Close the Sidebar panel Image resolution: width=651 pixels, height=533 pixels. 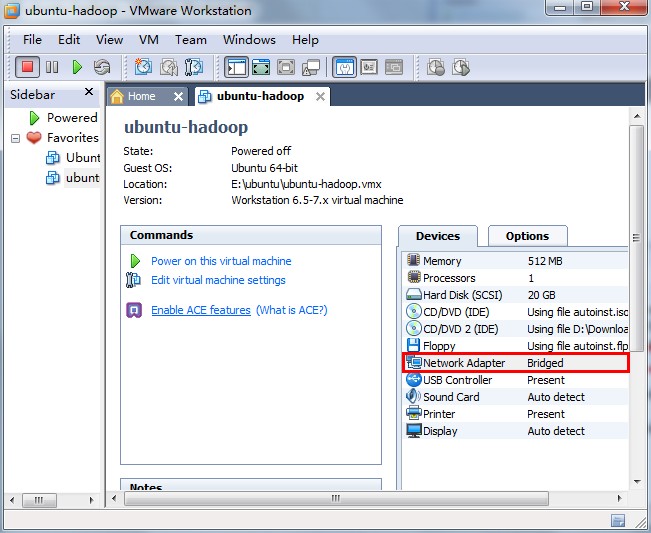click(x=89, y=92)
